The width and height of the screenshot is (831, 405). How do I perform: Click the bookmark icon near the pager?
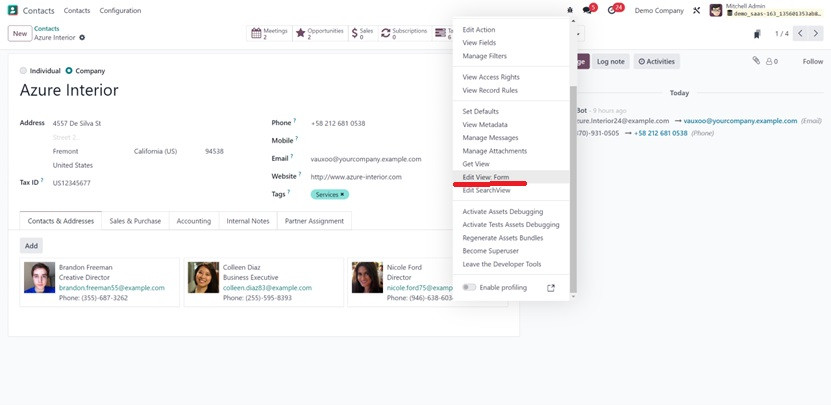click(x=757, y=34)
